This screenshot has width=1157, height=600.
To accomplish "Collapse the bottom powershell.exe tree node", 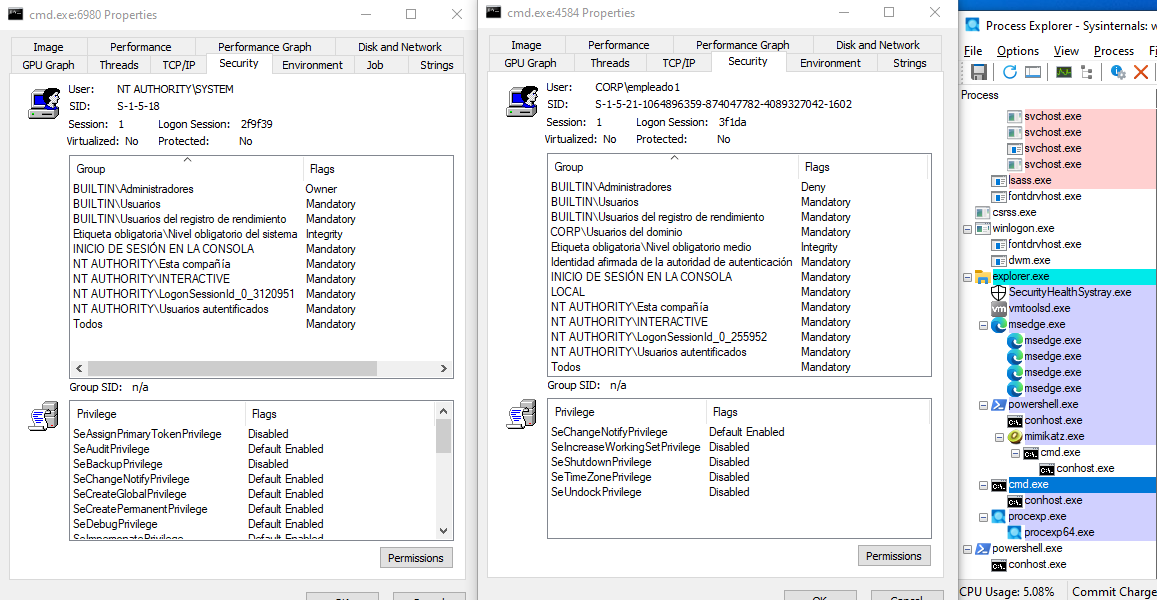I will pyautogui.click(x=967, y=549).
